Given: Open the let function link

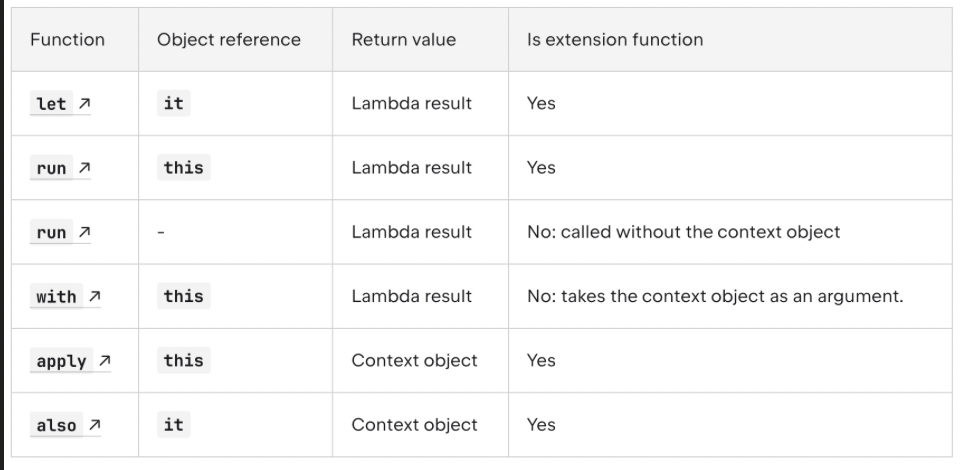Looking at the screenshot, I should (51, 104).
